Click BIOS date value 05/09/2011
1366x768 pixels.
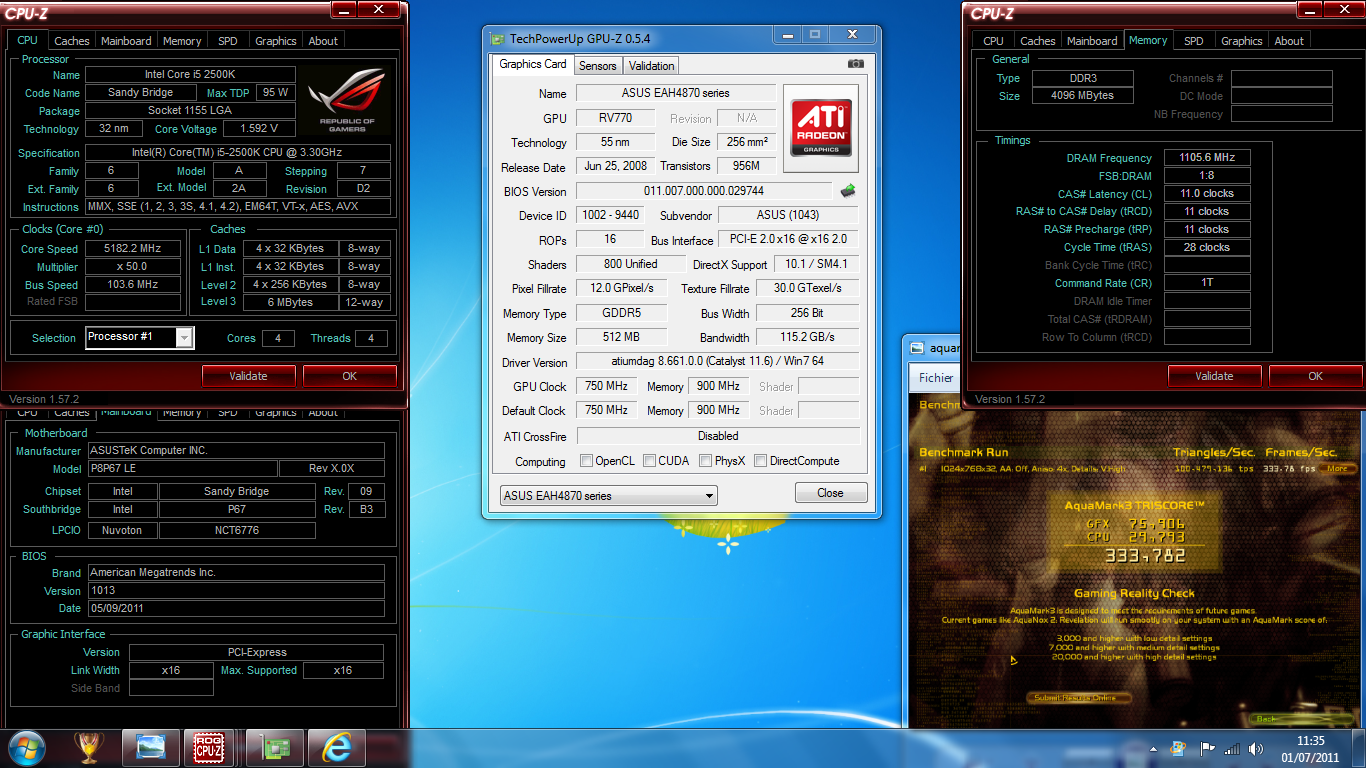(236, 608)
